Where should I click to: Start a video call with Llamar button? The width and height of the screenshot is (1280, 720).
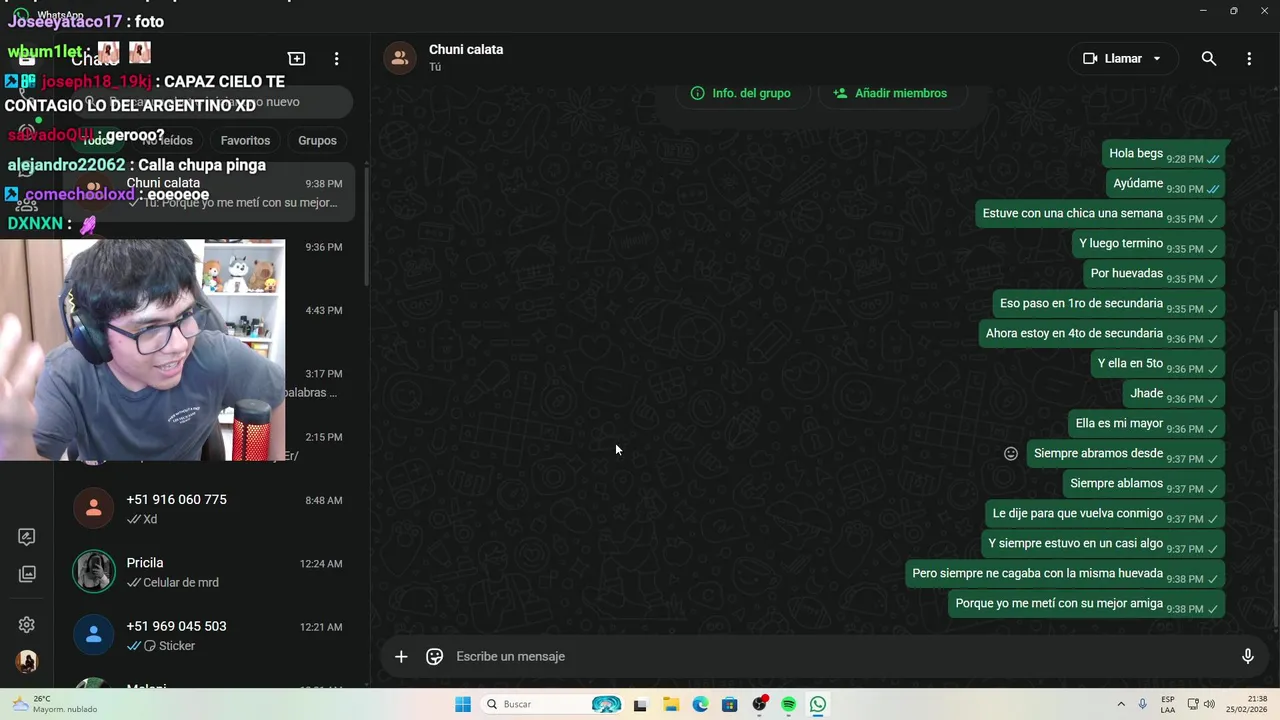(1112, 58)
